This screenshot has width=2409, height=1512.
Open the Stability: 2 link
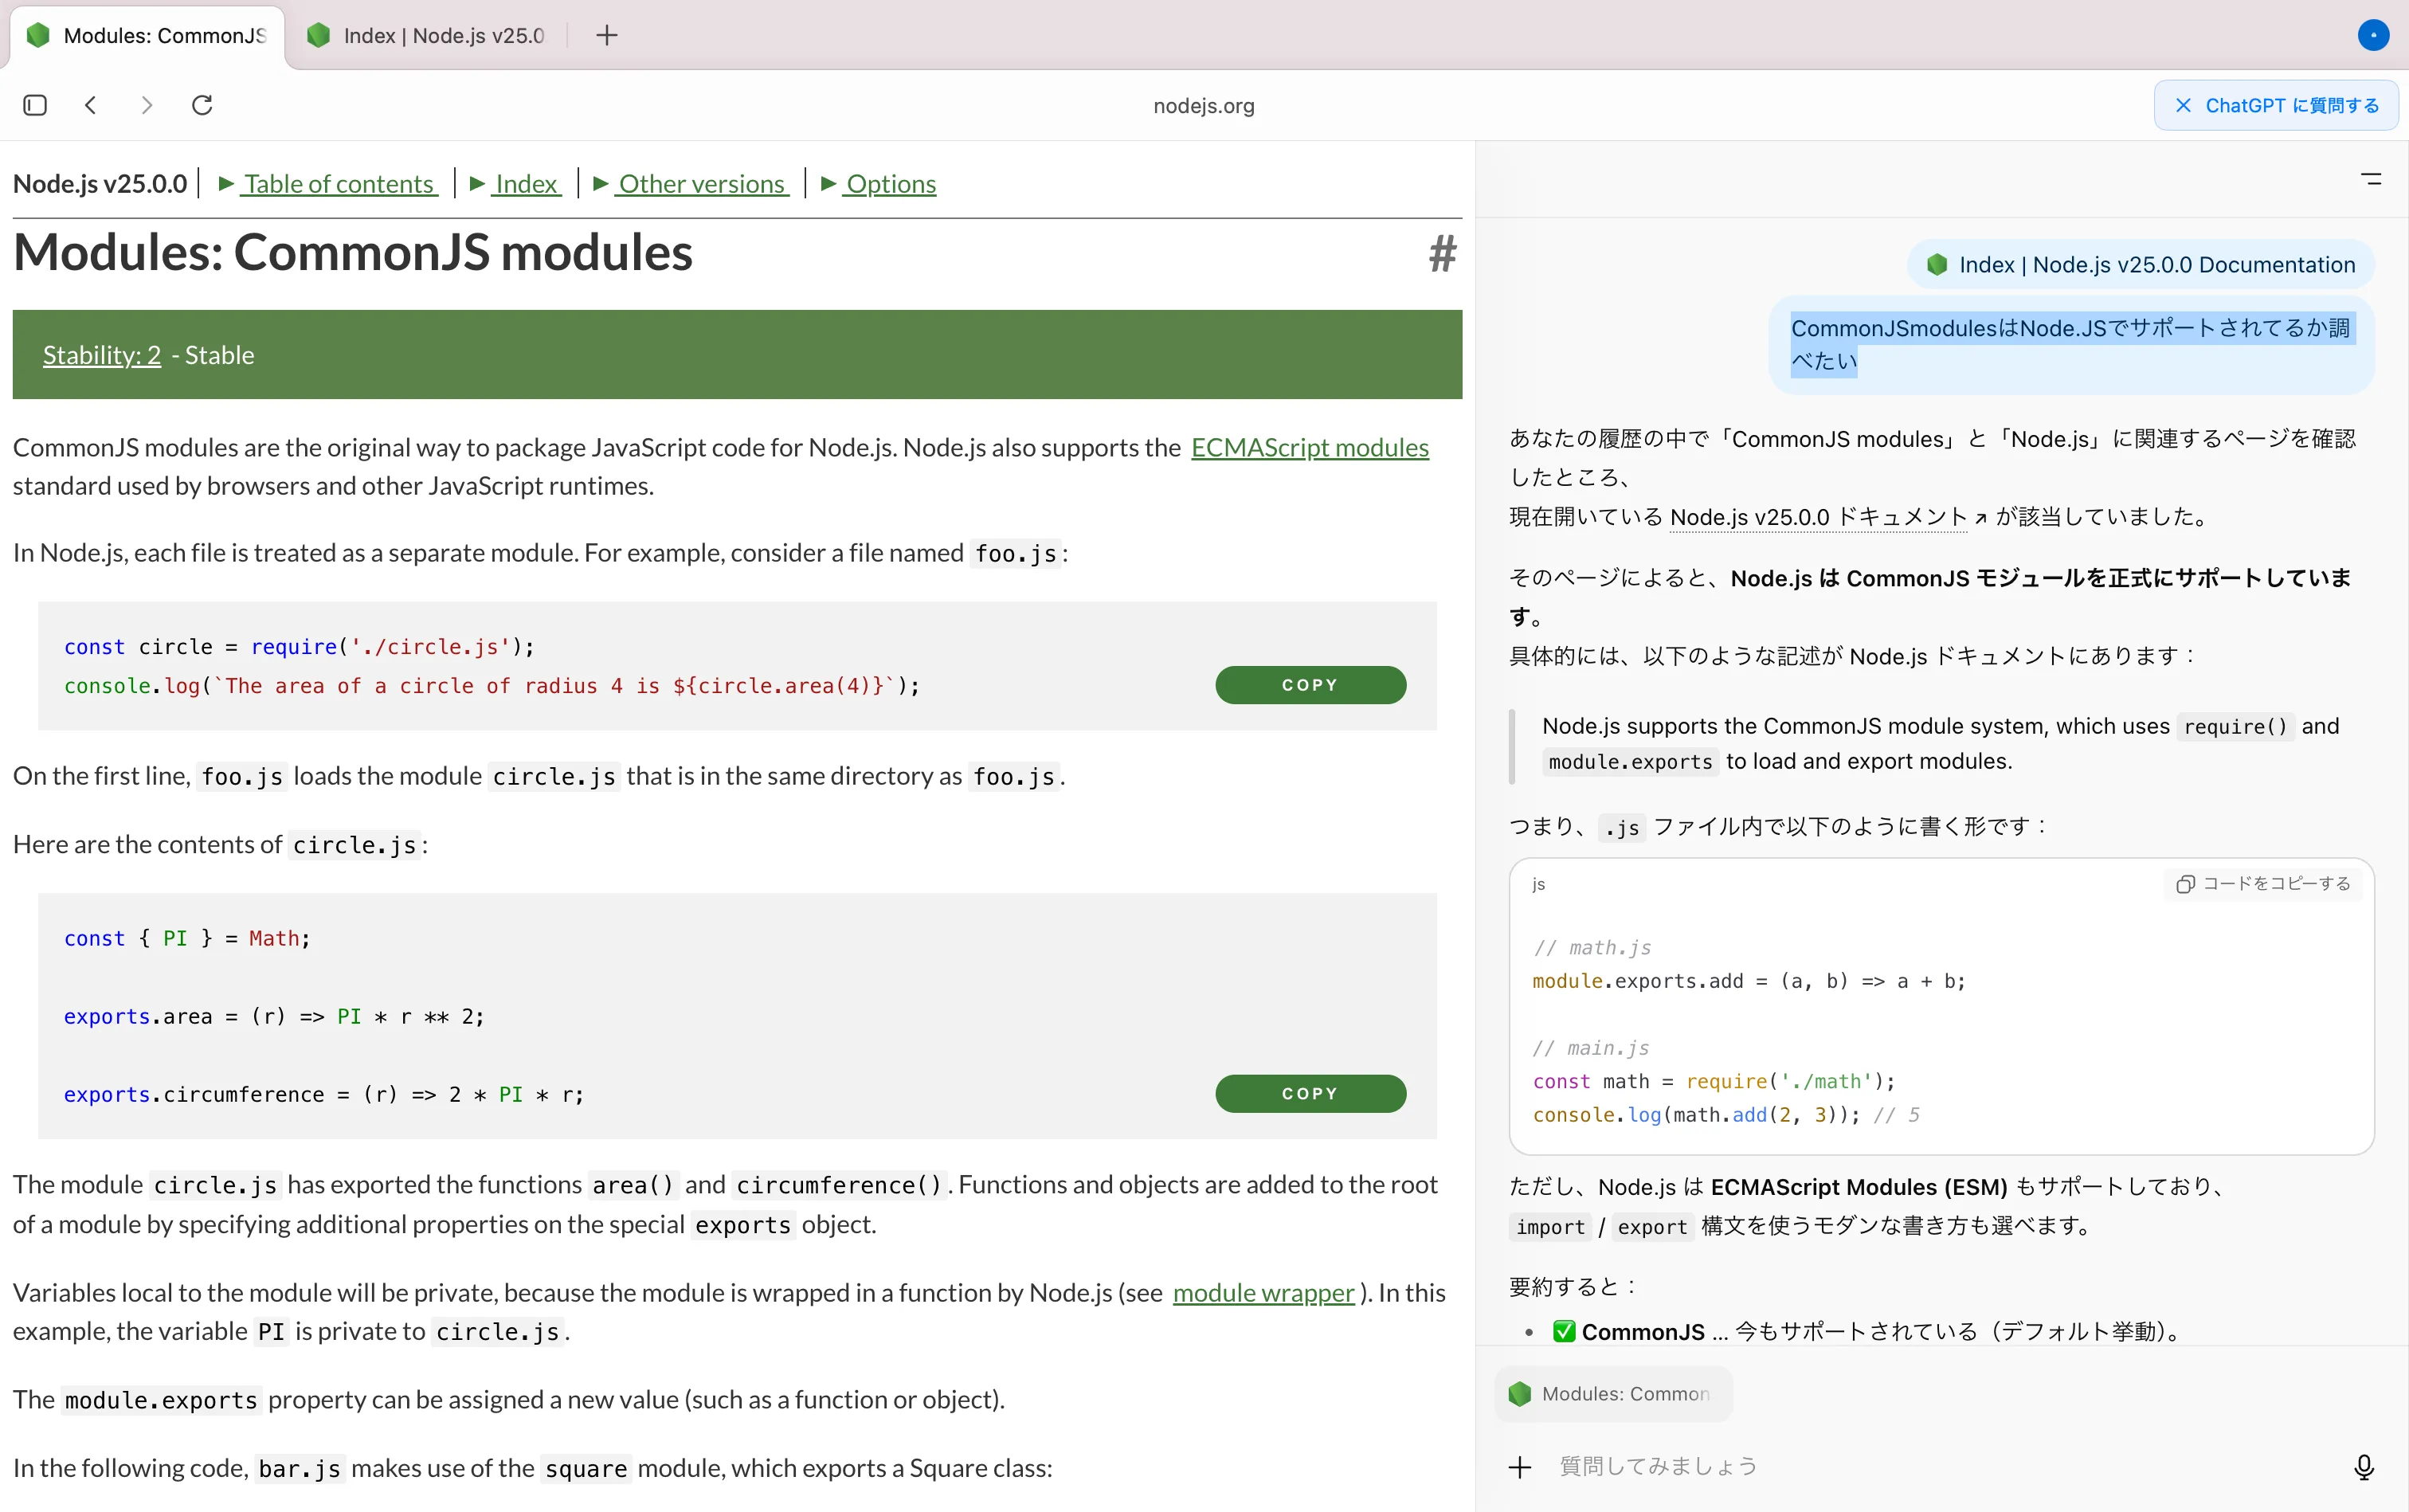(x=101, y=354)
